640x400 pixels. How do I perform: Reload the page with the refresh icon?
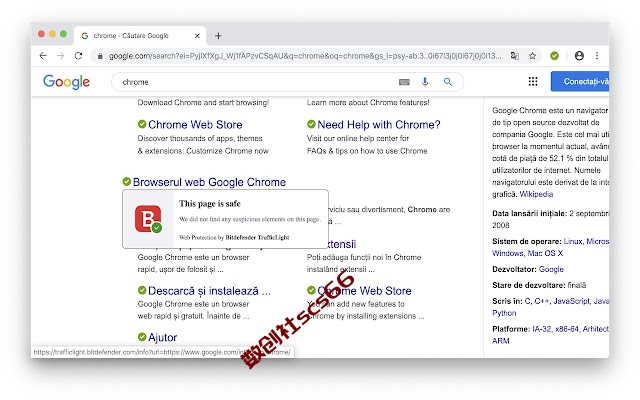pyautogui.click(x=78, y=56)
